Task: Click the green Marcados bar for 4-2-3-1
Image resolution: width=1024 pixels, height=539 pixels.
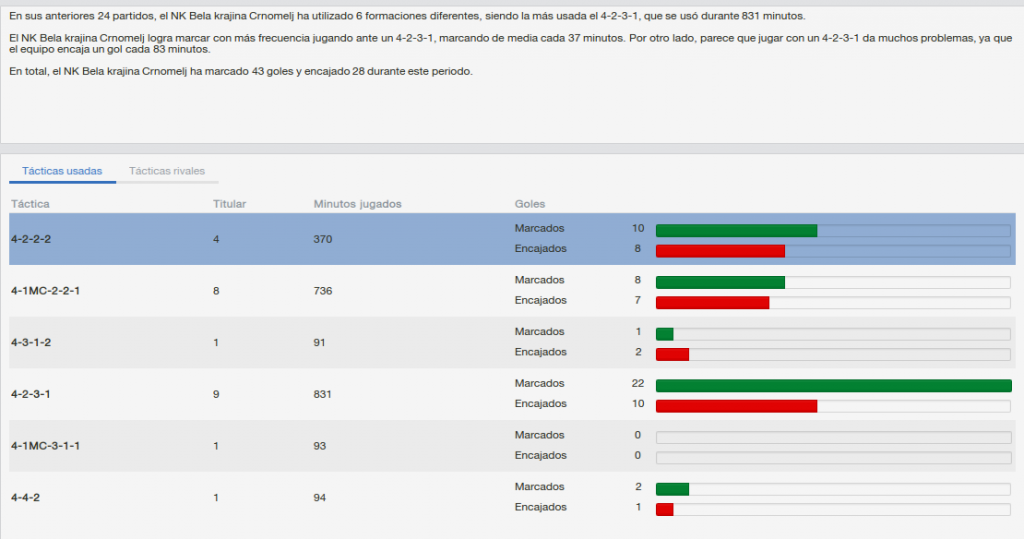Action: (834, 385)
